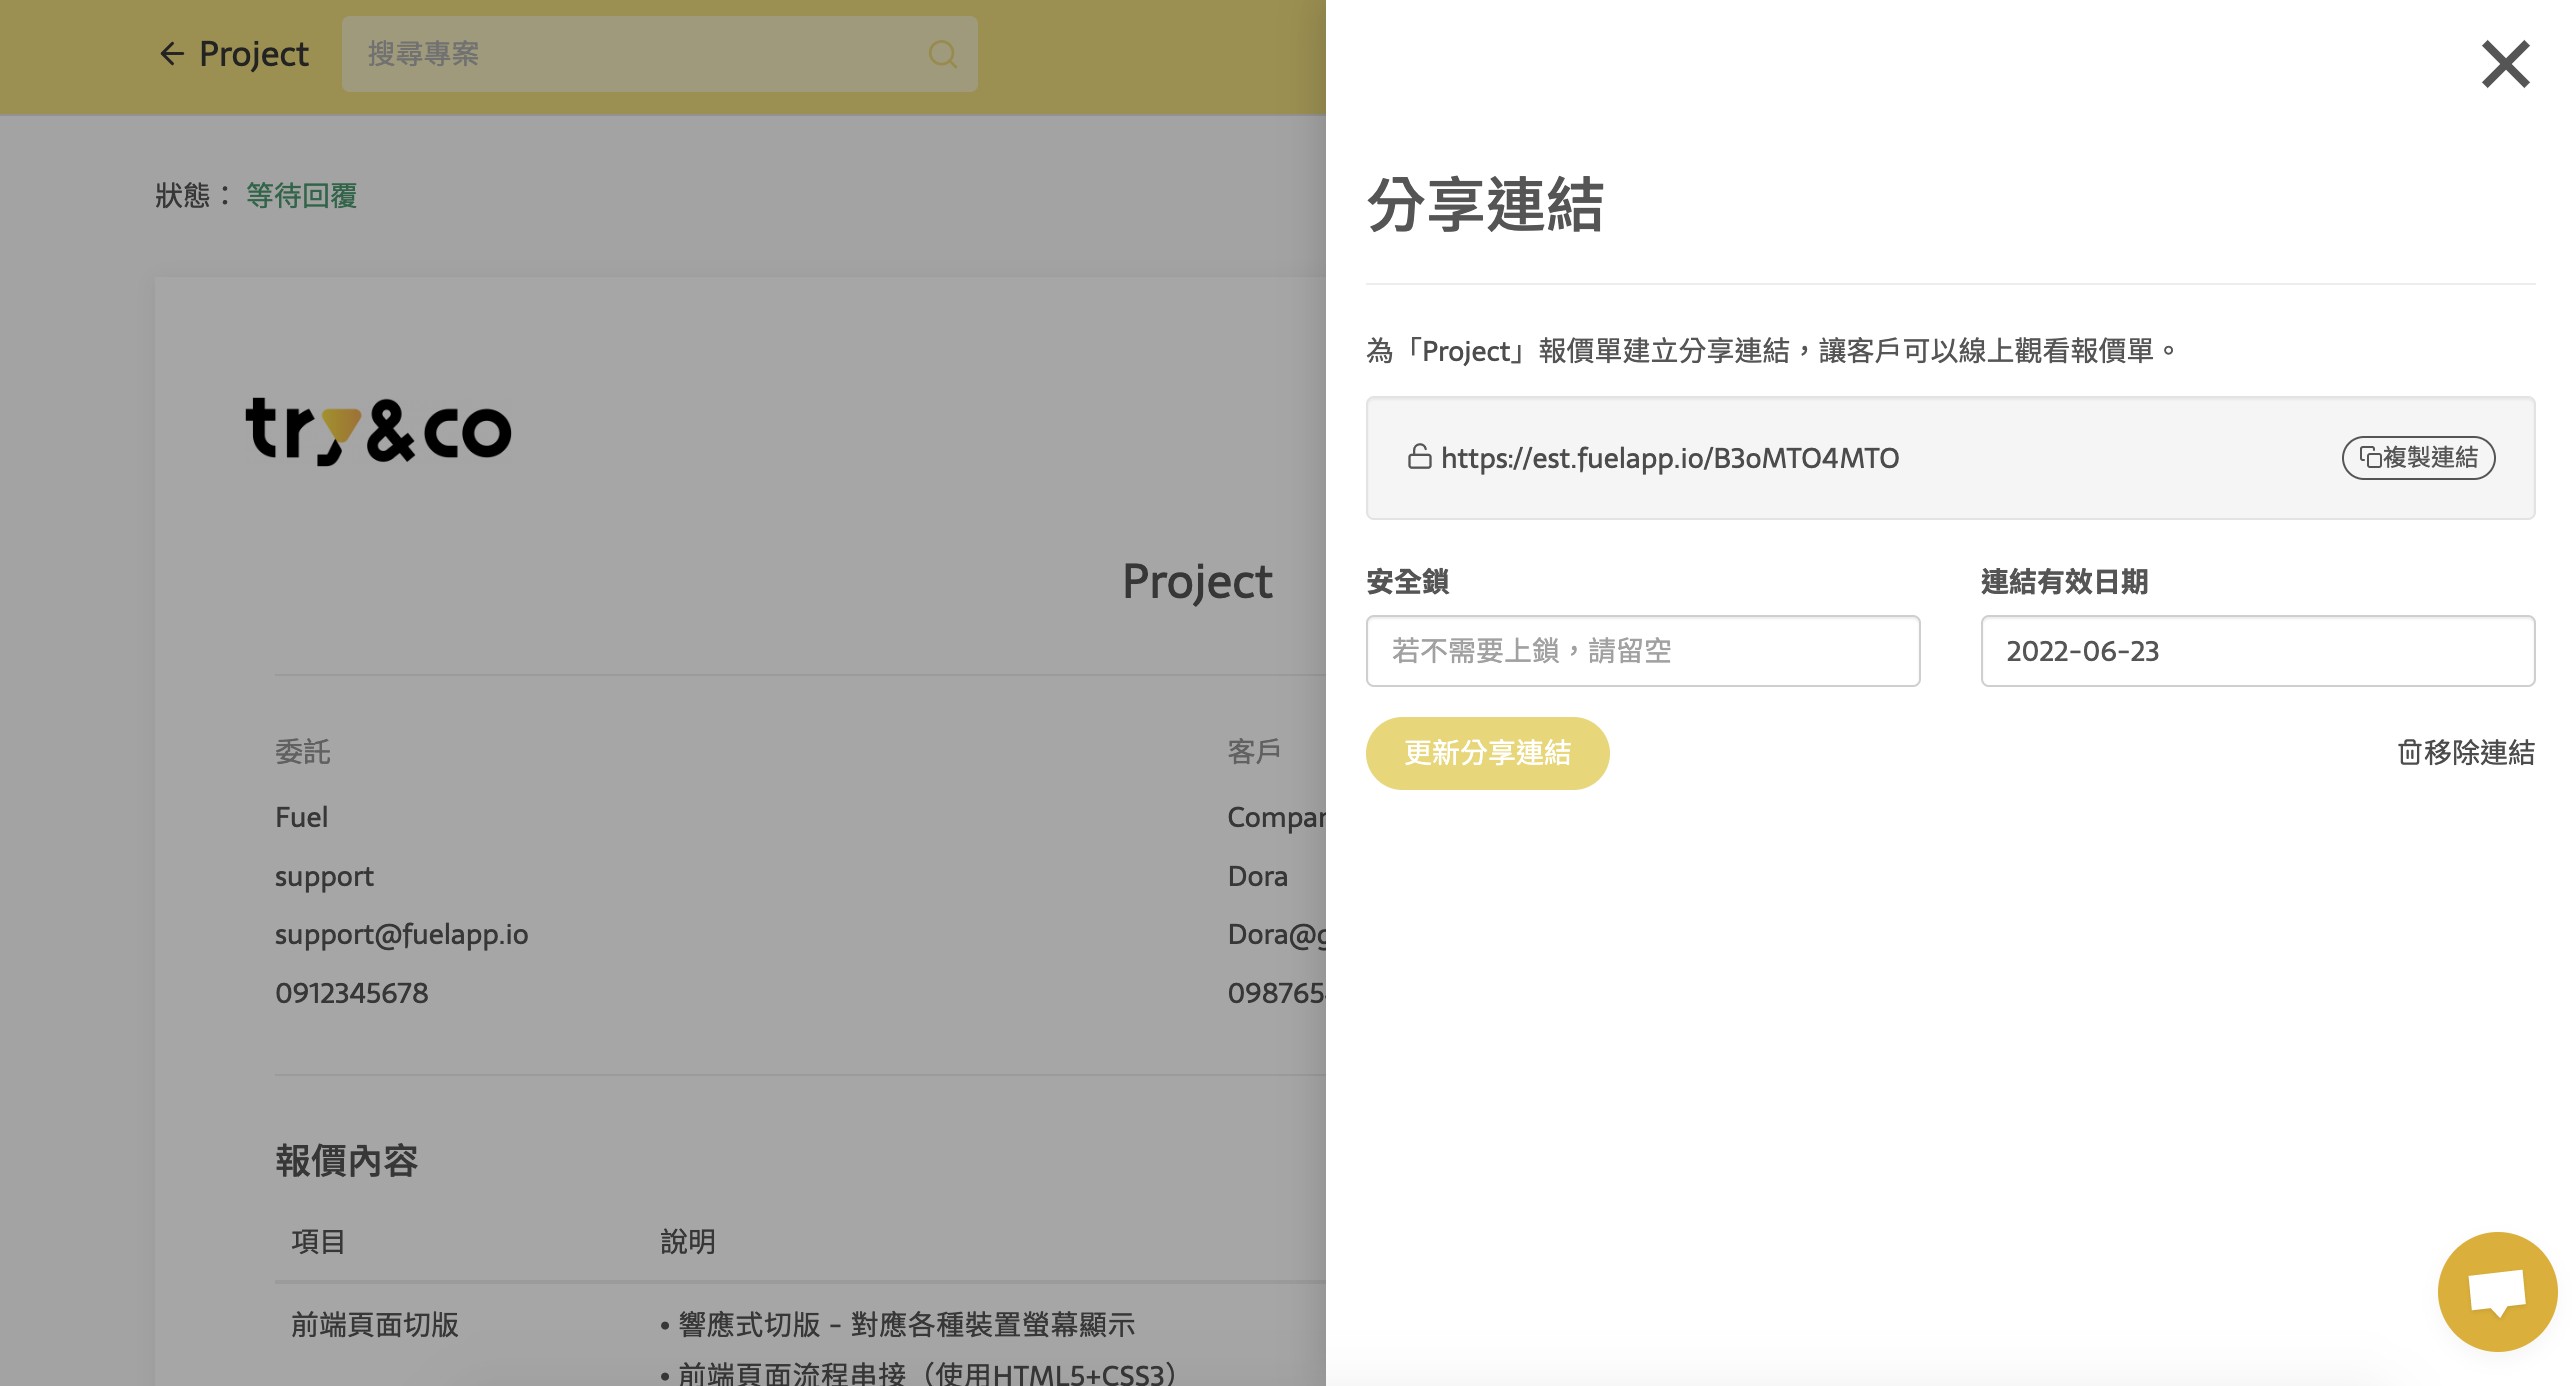This screenshot has height=1386, width=2572.
Task: Click the 複製連結 button to copy the link
Action: point(2418,458)
